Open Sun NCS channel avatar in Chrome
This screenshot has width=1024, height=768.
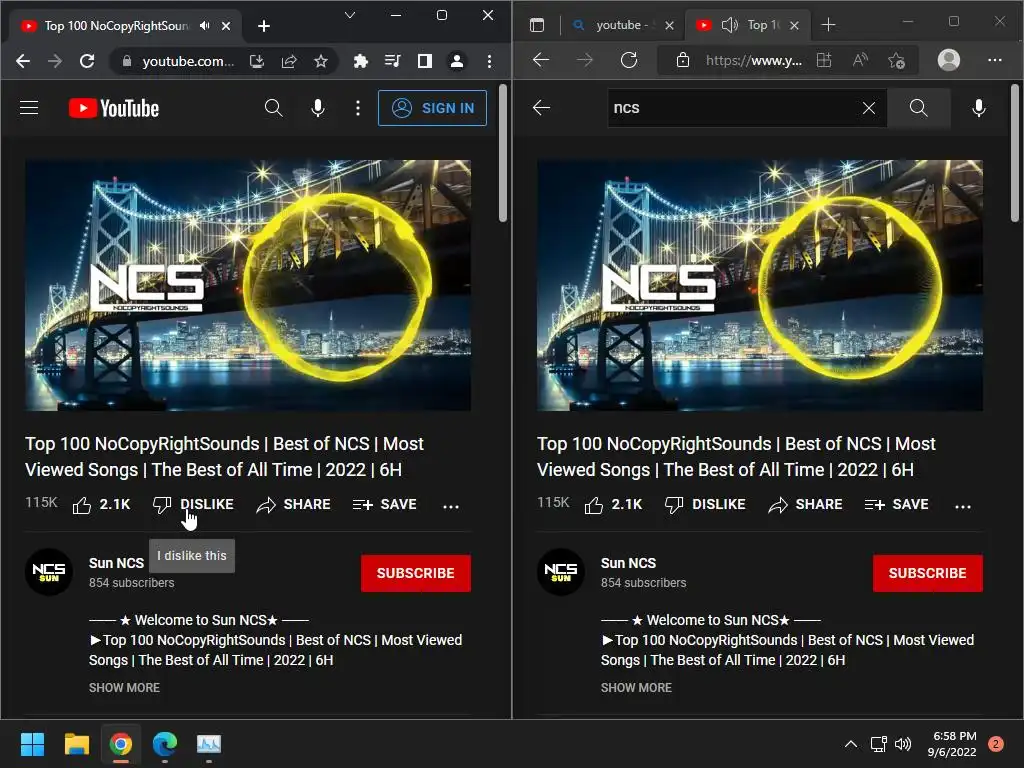[48, 572]
